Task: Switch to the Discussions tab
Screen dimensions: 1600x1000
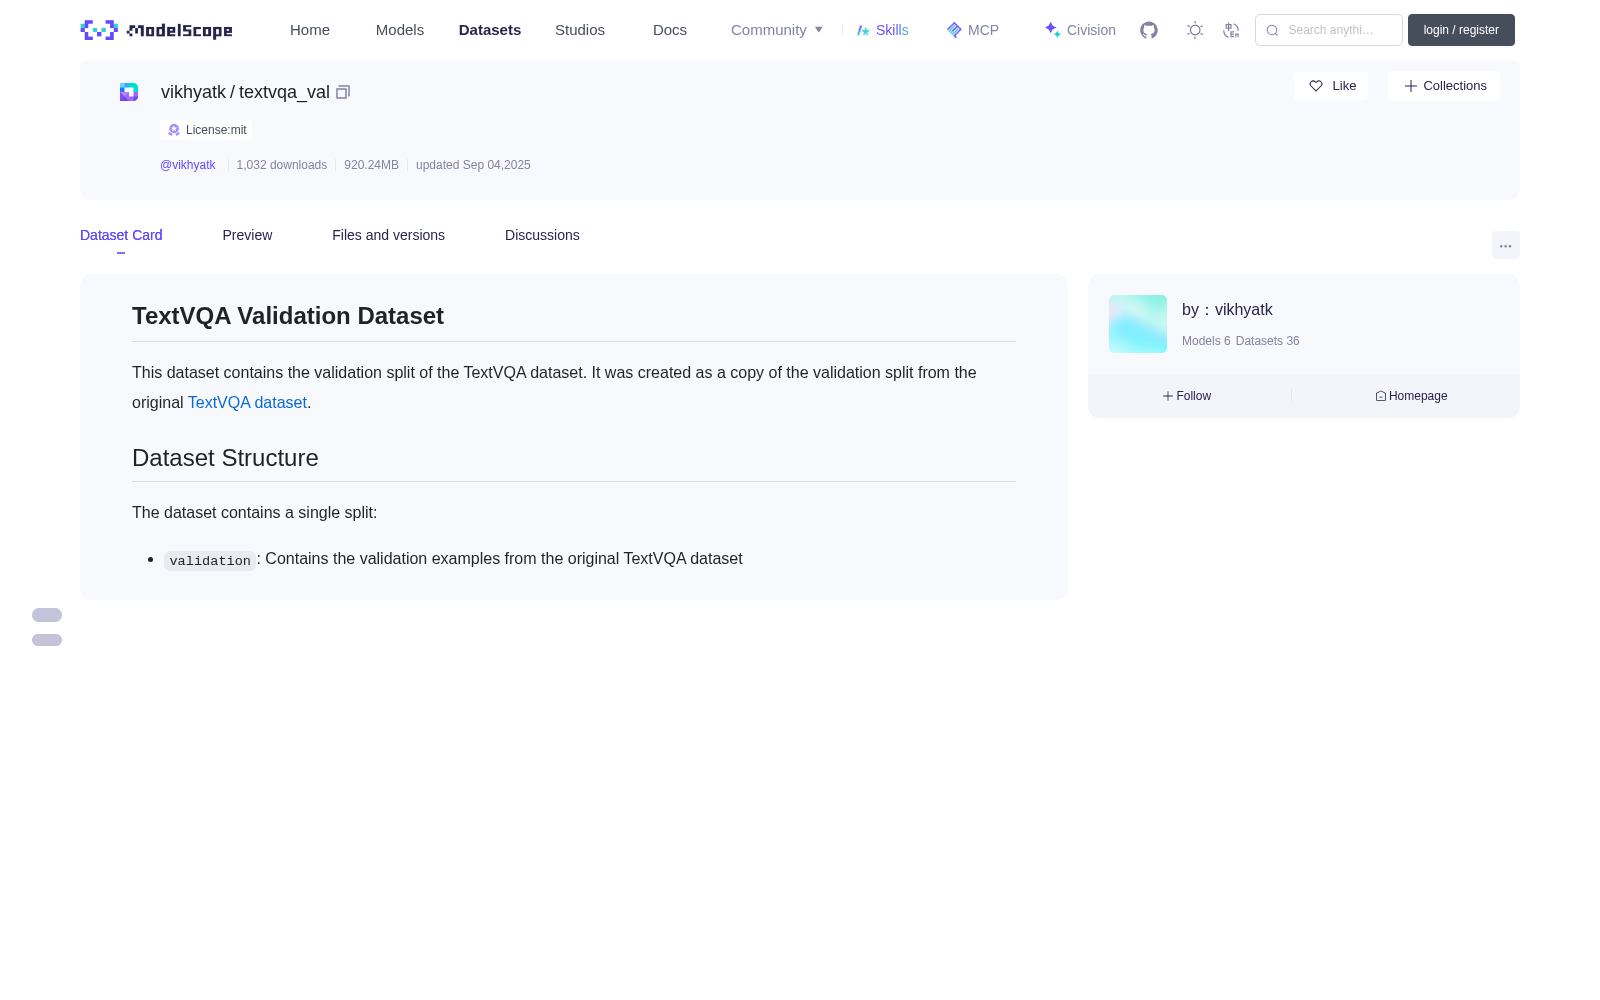Action: click(542, 235)
